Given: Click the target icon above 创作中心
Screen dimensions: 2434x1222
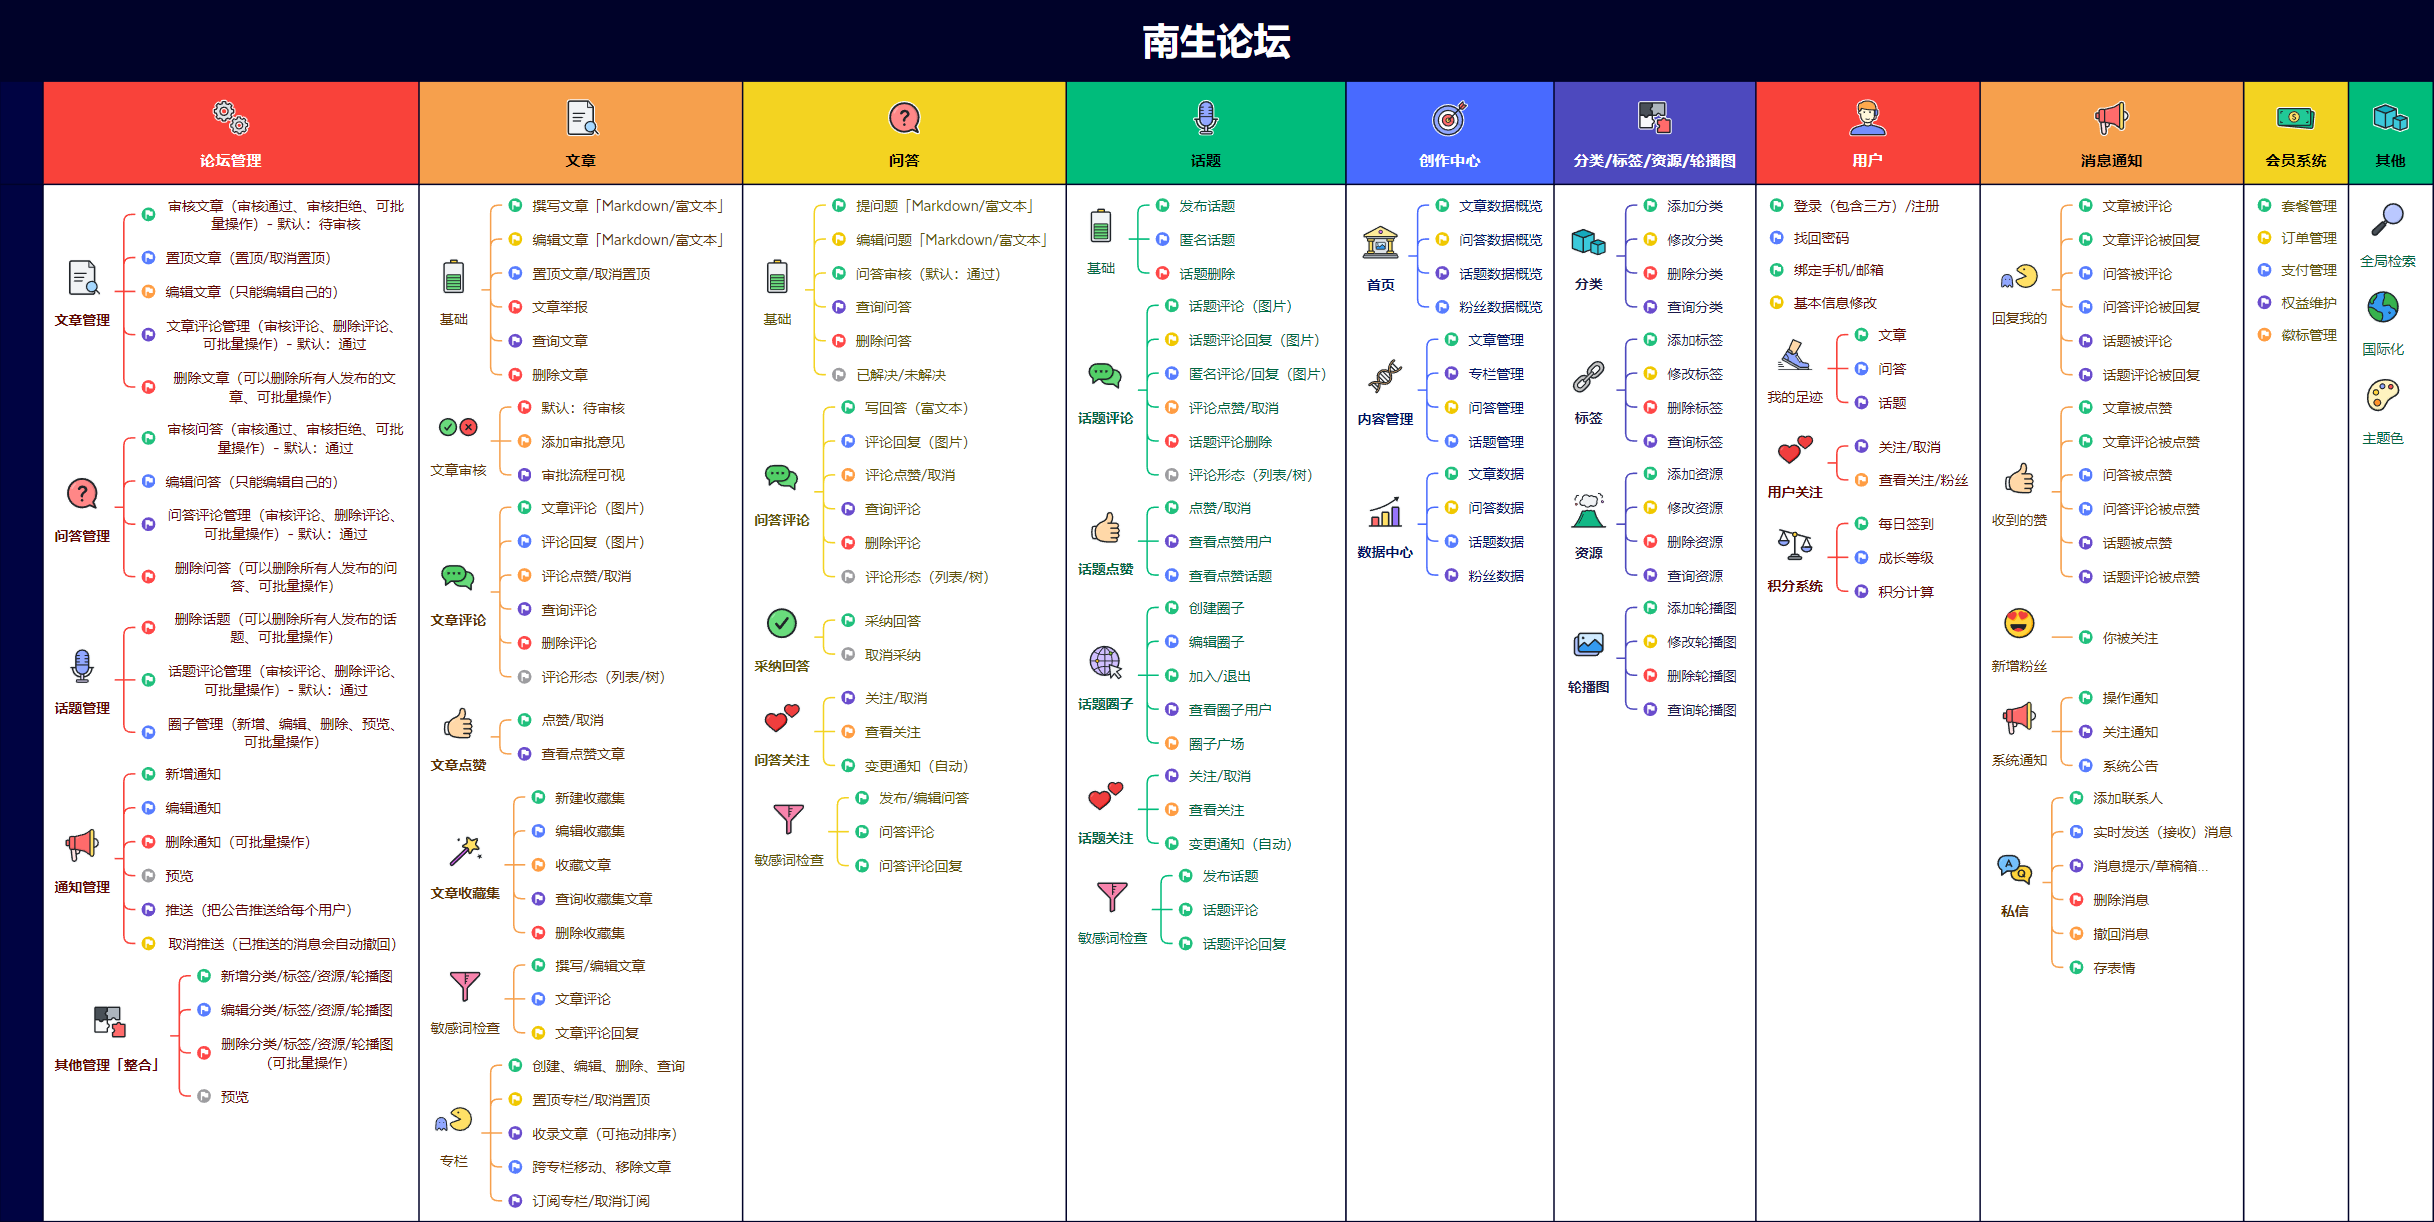Looking at the screenshot, I should (x=1449, y=118).
